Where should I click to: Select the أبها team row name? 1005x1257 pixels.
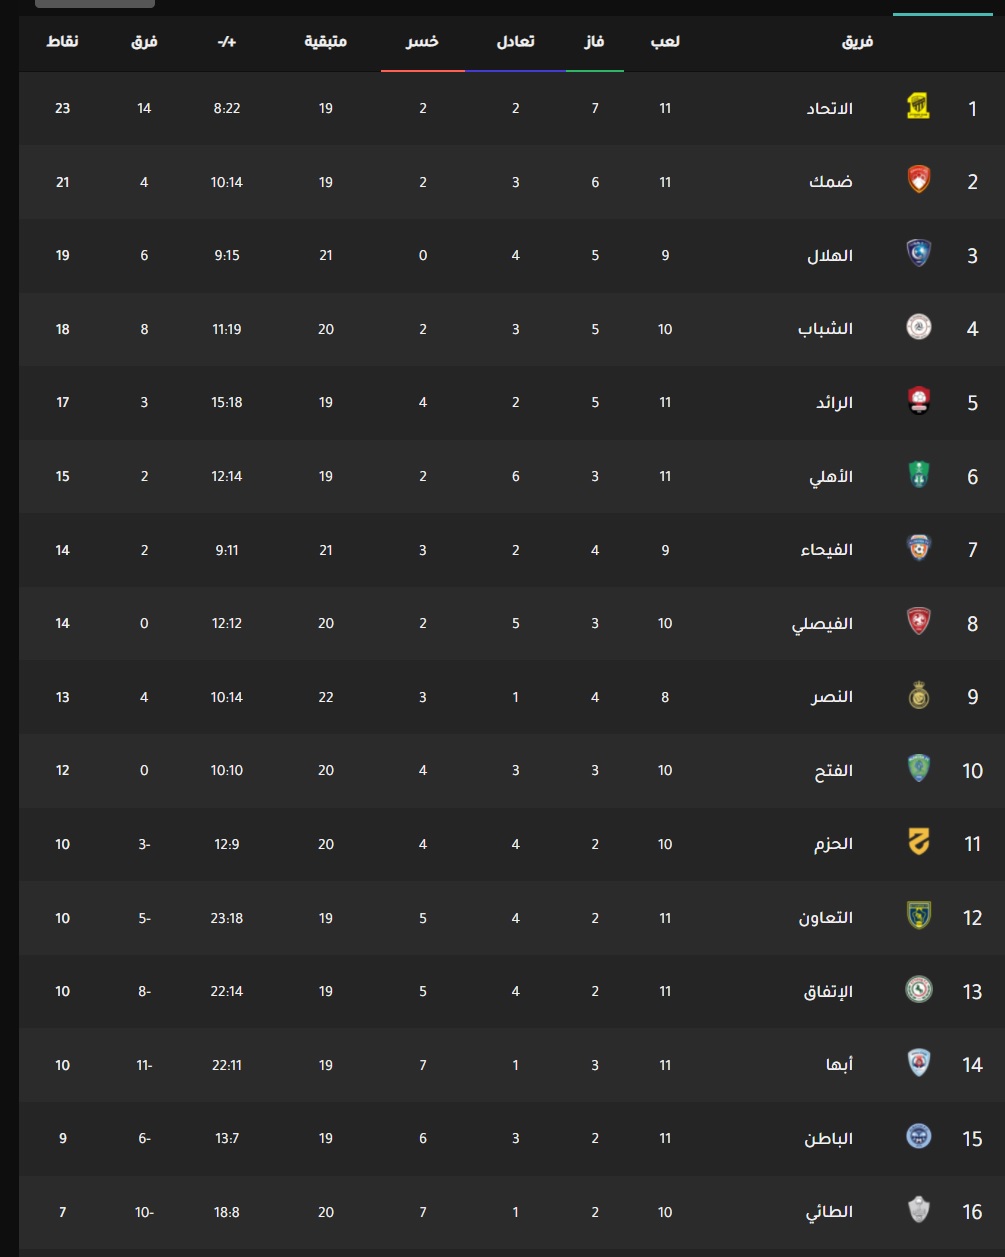tap(838, 1065)
